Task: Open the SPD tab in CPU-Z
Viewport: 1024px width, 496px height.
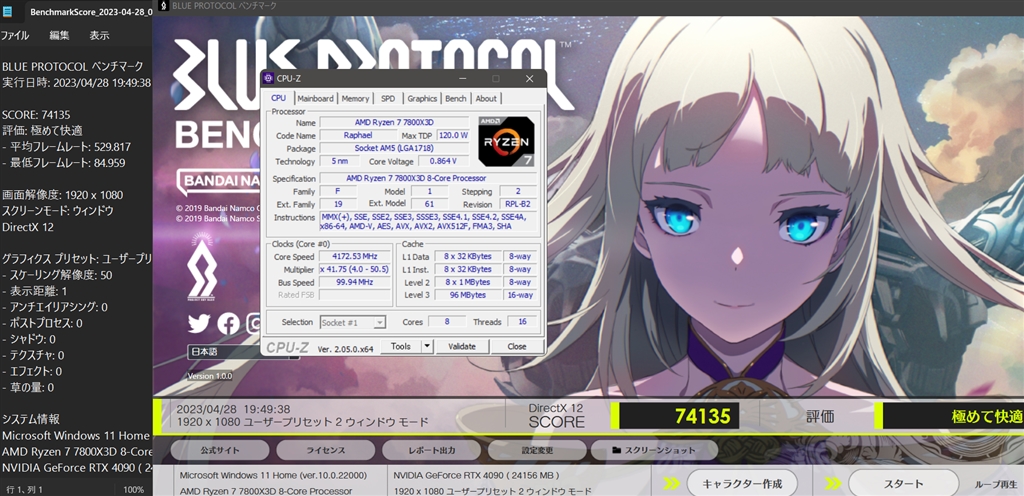Action: click(388, 99)
